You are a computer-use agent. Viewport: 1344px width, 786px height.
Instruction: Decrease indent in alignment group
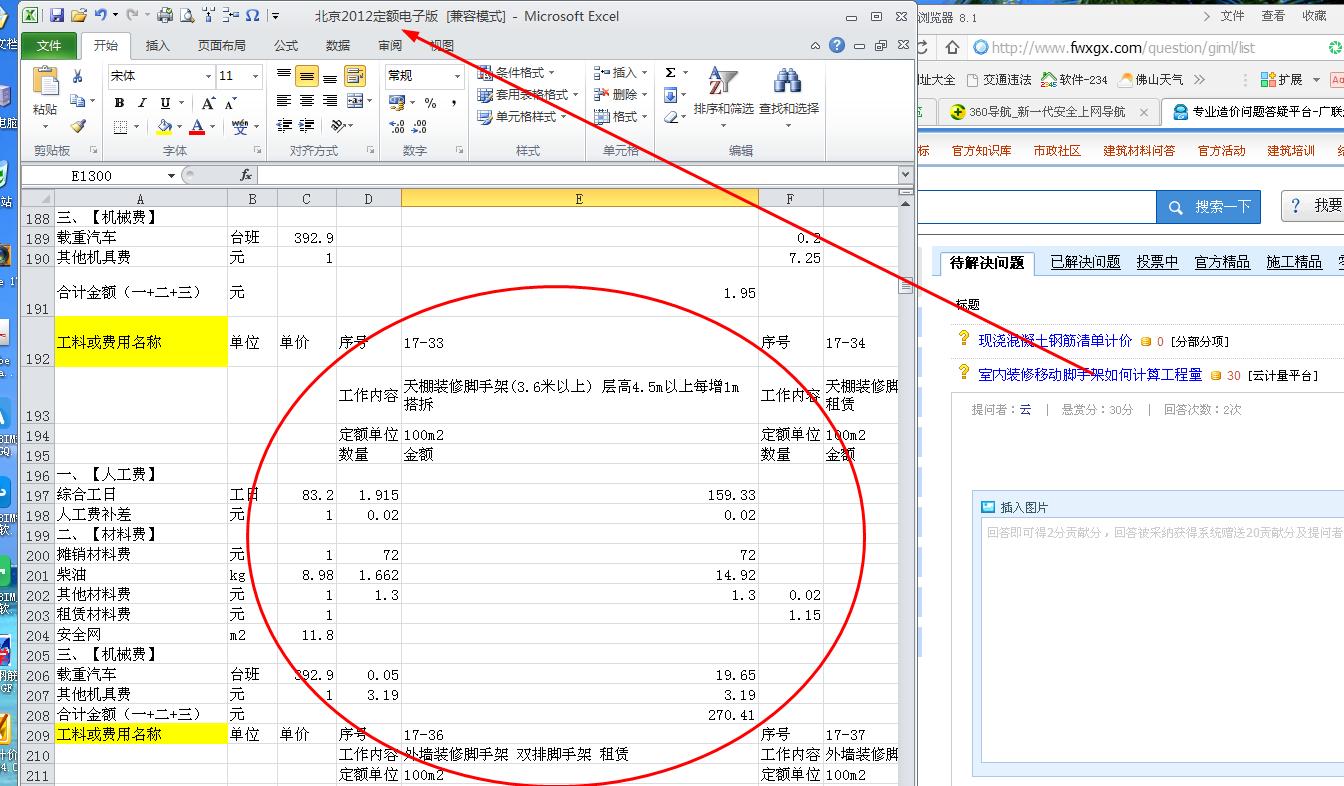(x=284, y=126)
